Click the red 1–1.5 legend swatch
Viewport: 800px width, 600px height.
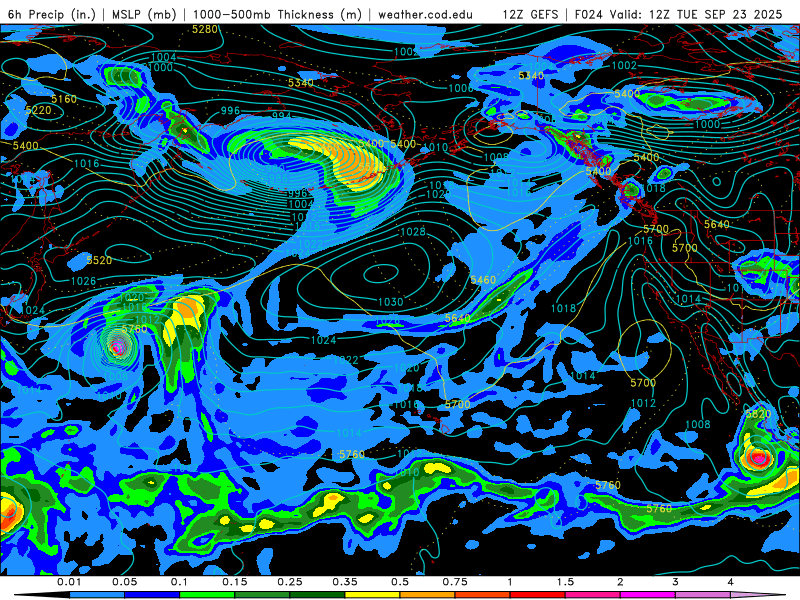538,595
